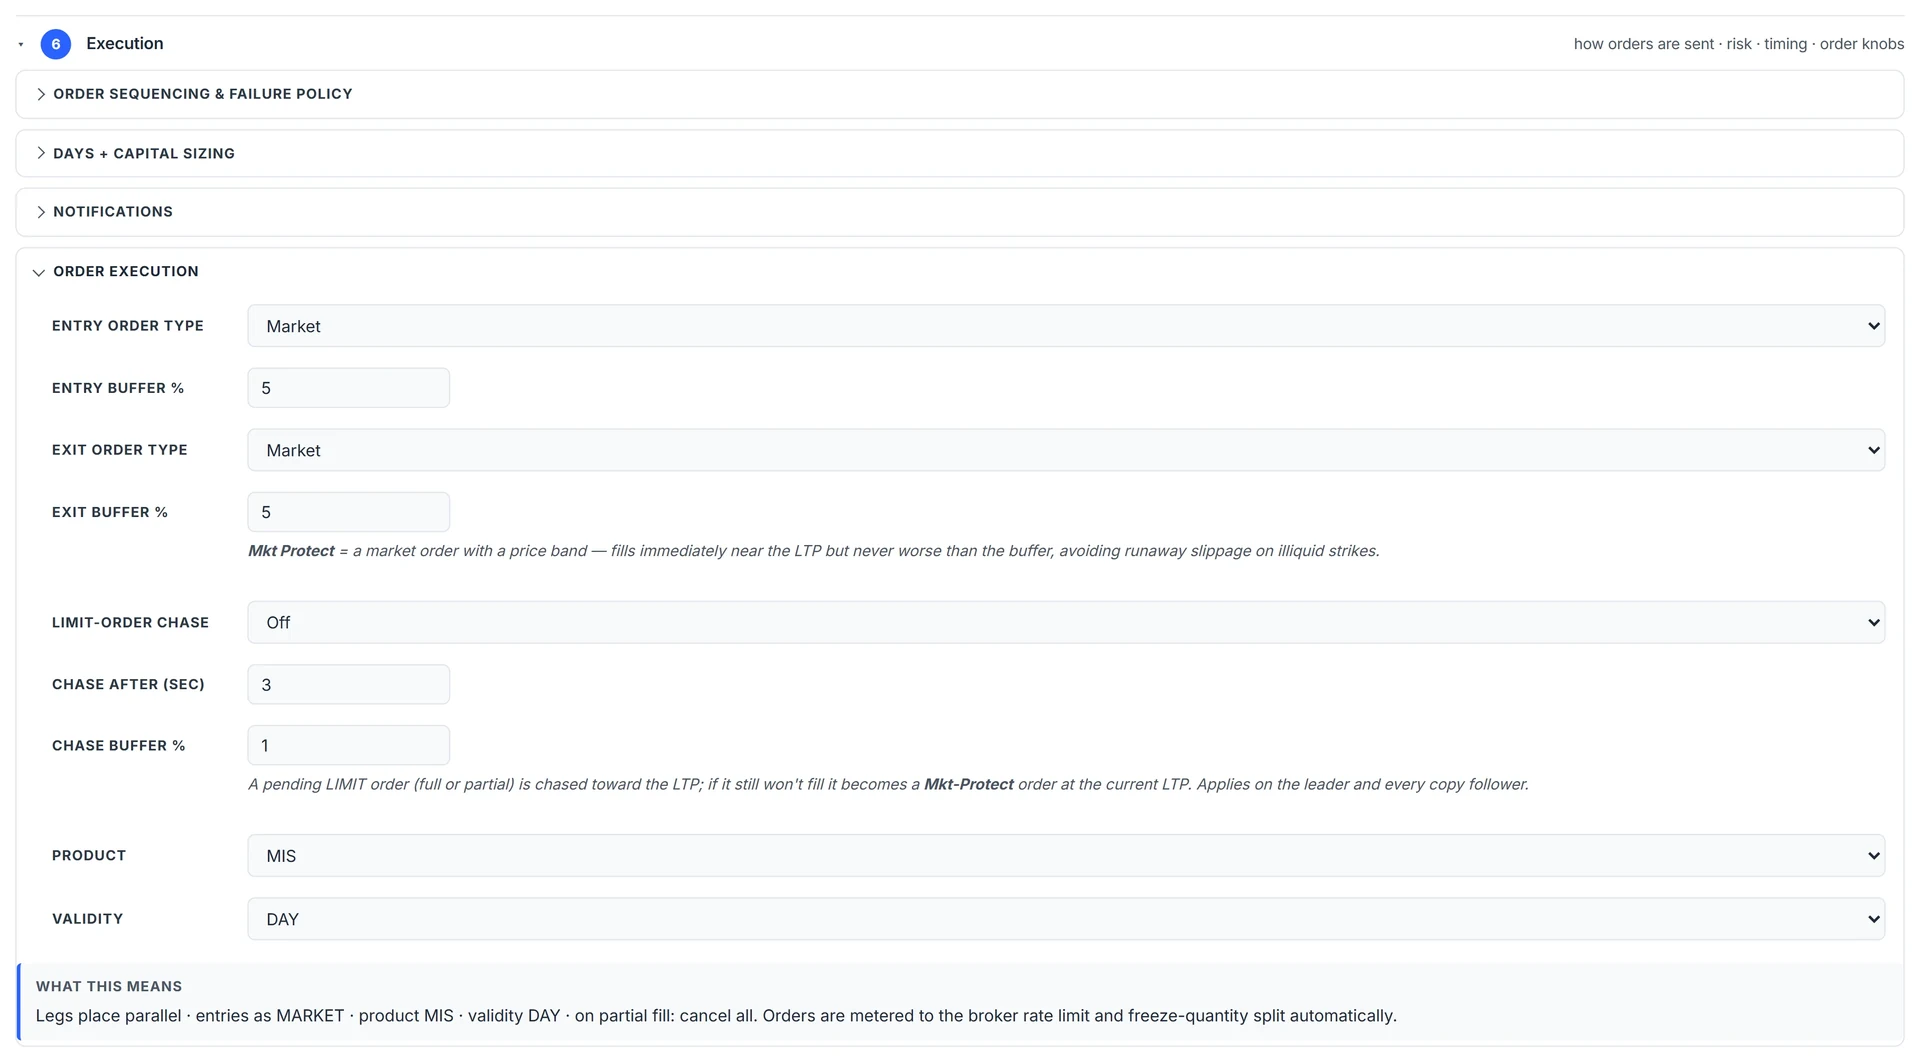This screenshot has width=1920, height=1061.
Task: Click the Exit Buffer % field
Action: (348, 512)
